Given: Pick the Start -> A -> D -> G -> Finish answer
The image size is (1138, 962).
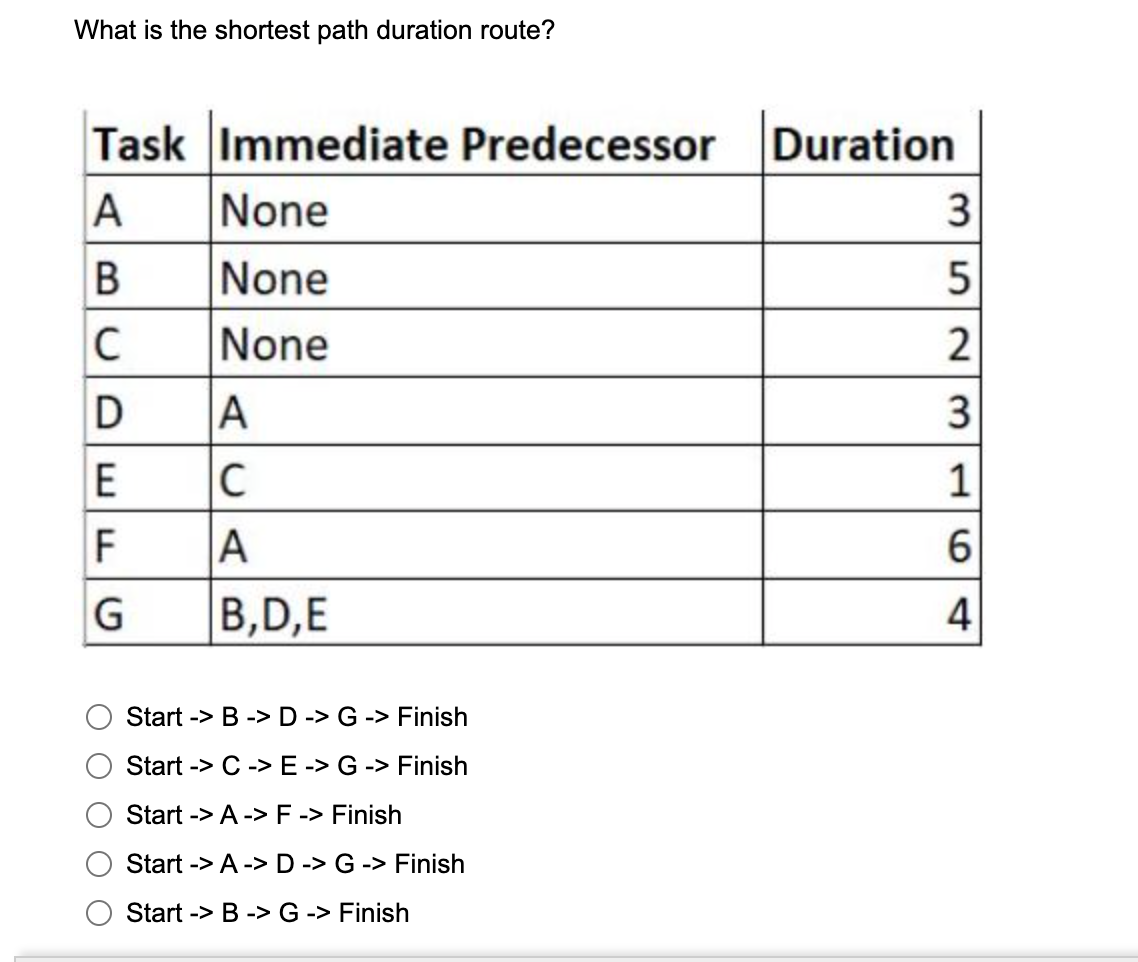Looking at the screenshot, I should coord(99,864).
